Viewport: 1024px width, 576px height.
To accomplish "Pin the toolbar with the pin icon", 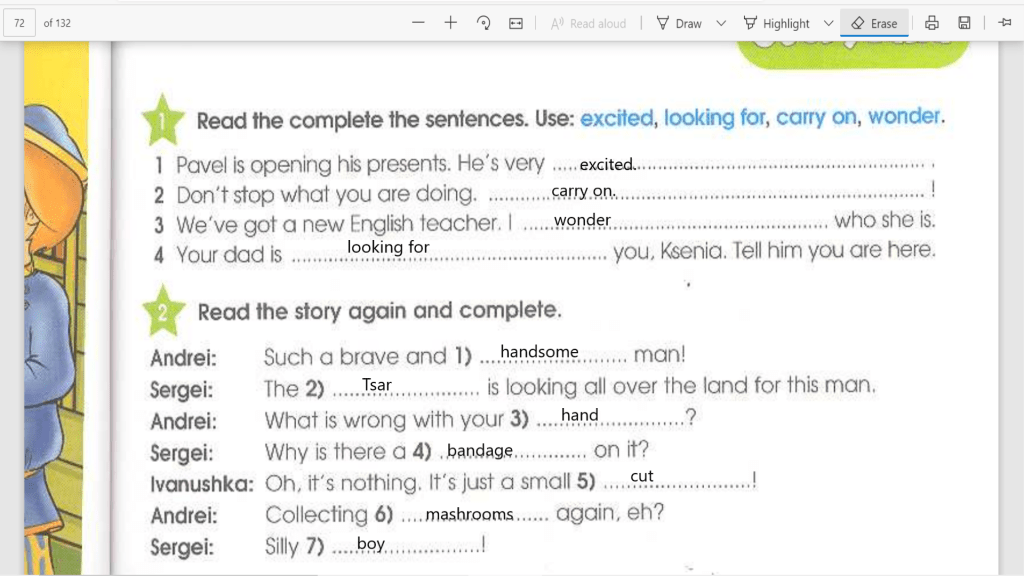I will [1004, 23].
